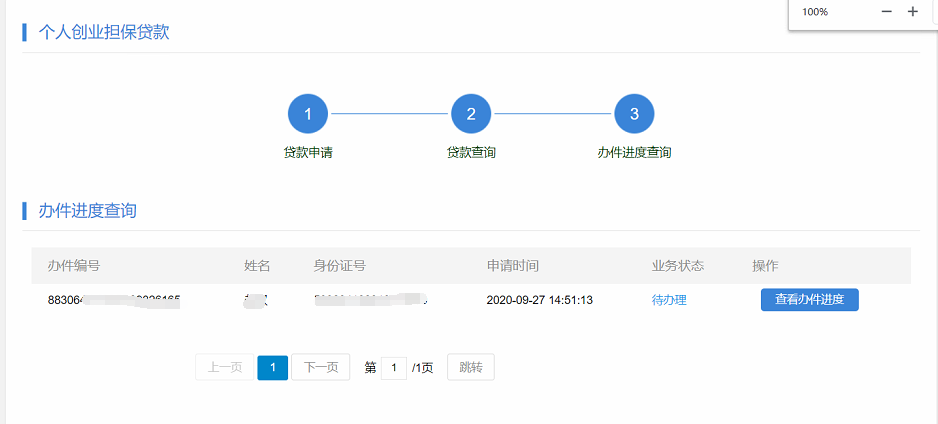This screenshot has width=938, height=424.
Task: Open the 待办理 status link
Action: coord(669,300)
